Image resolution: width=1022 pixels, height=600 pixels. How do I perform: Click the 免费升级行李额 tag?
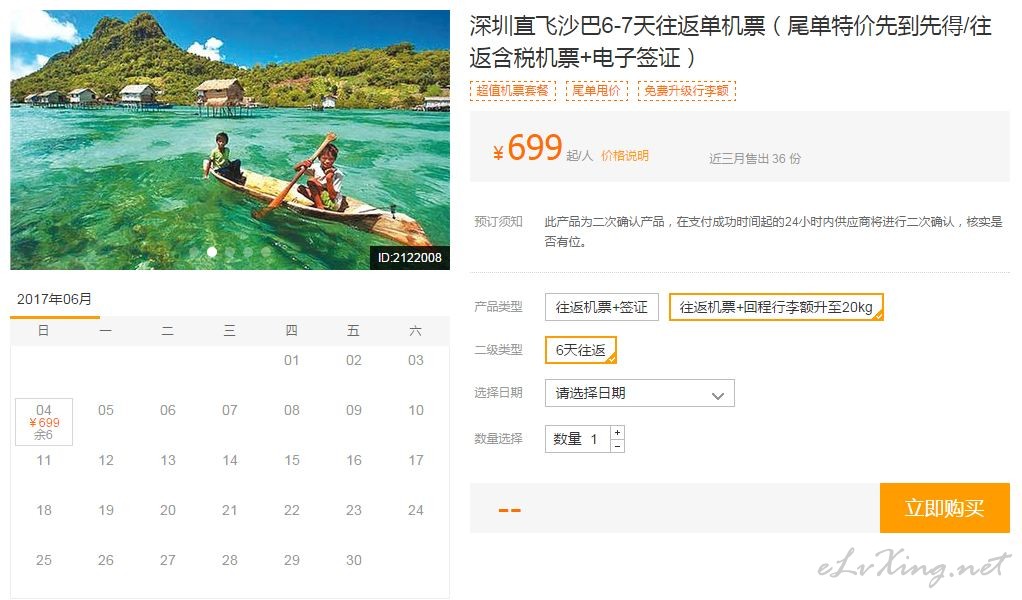pyautogui.click(x=686, y=91)
